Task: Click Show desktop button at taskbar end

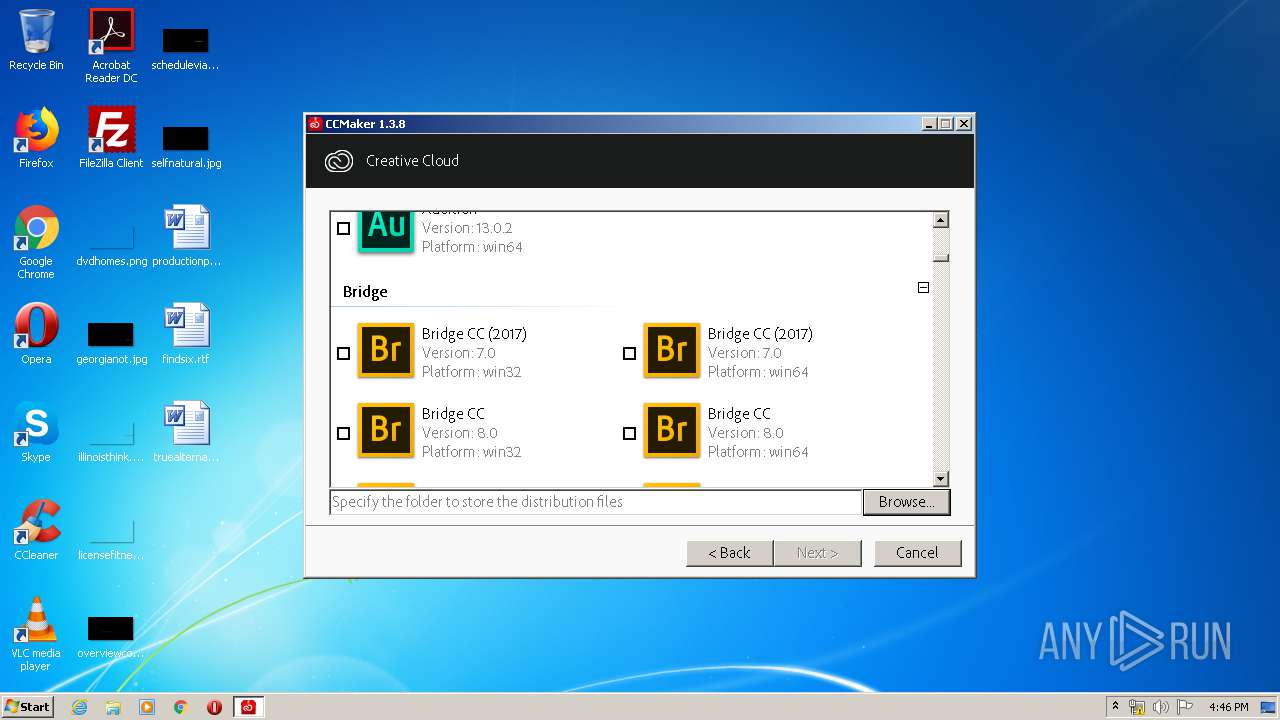Action: tap(1269, 707)
